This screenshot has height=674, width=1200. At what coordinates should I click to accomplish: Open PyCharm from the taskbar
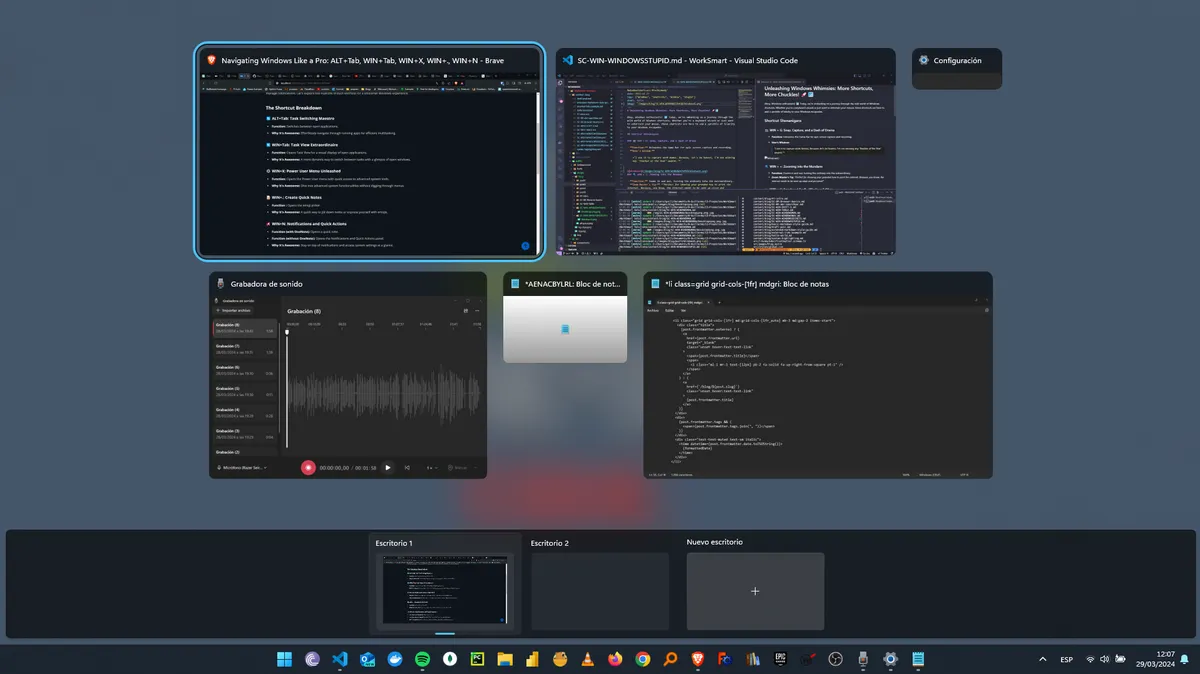(477, 659)
